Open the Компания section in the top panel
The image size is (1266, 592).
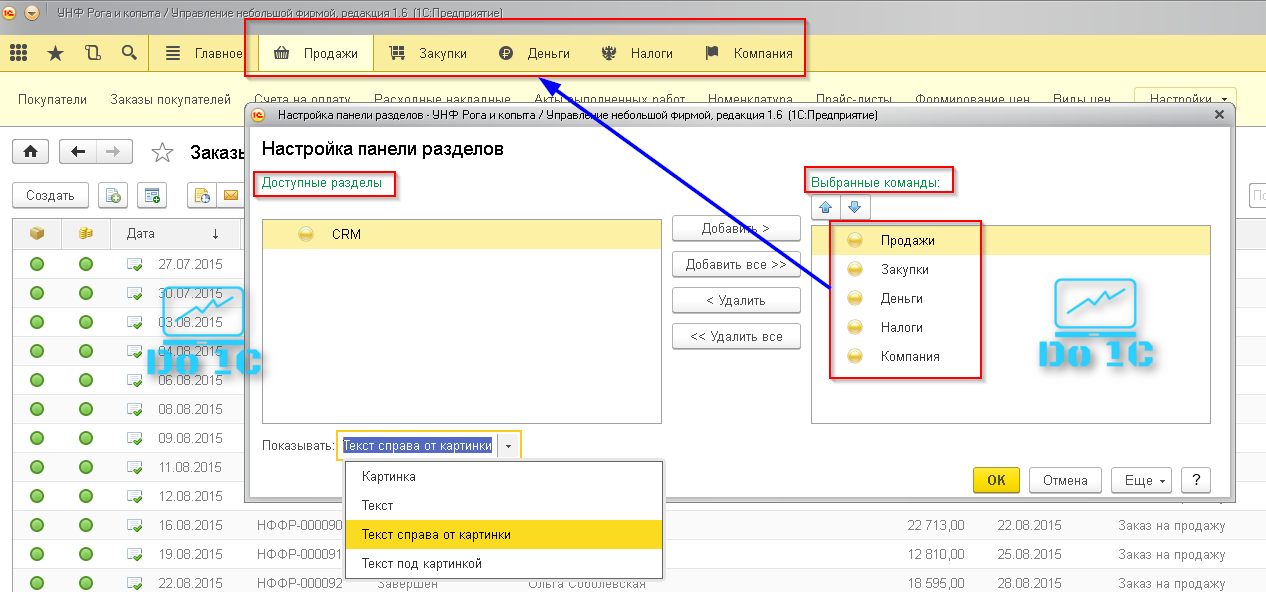pyautogui.click(x=749, y=53)
